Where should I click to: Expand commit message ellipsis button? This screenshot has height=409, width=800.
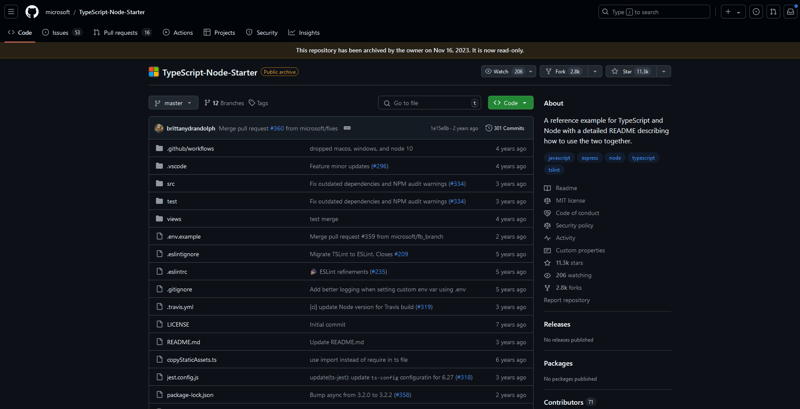[347, 128]
